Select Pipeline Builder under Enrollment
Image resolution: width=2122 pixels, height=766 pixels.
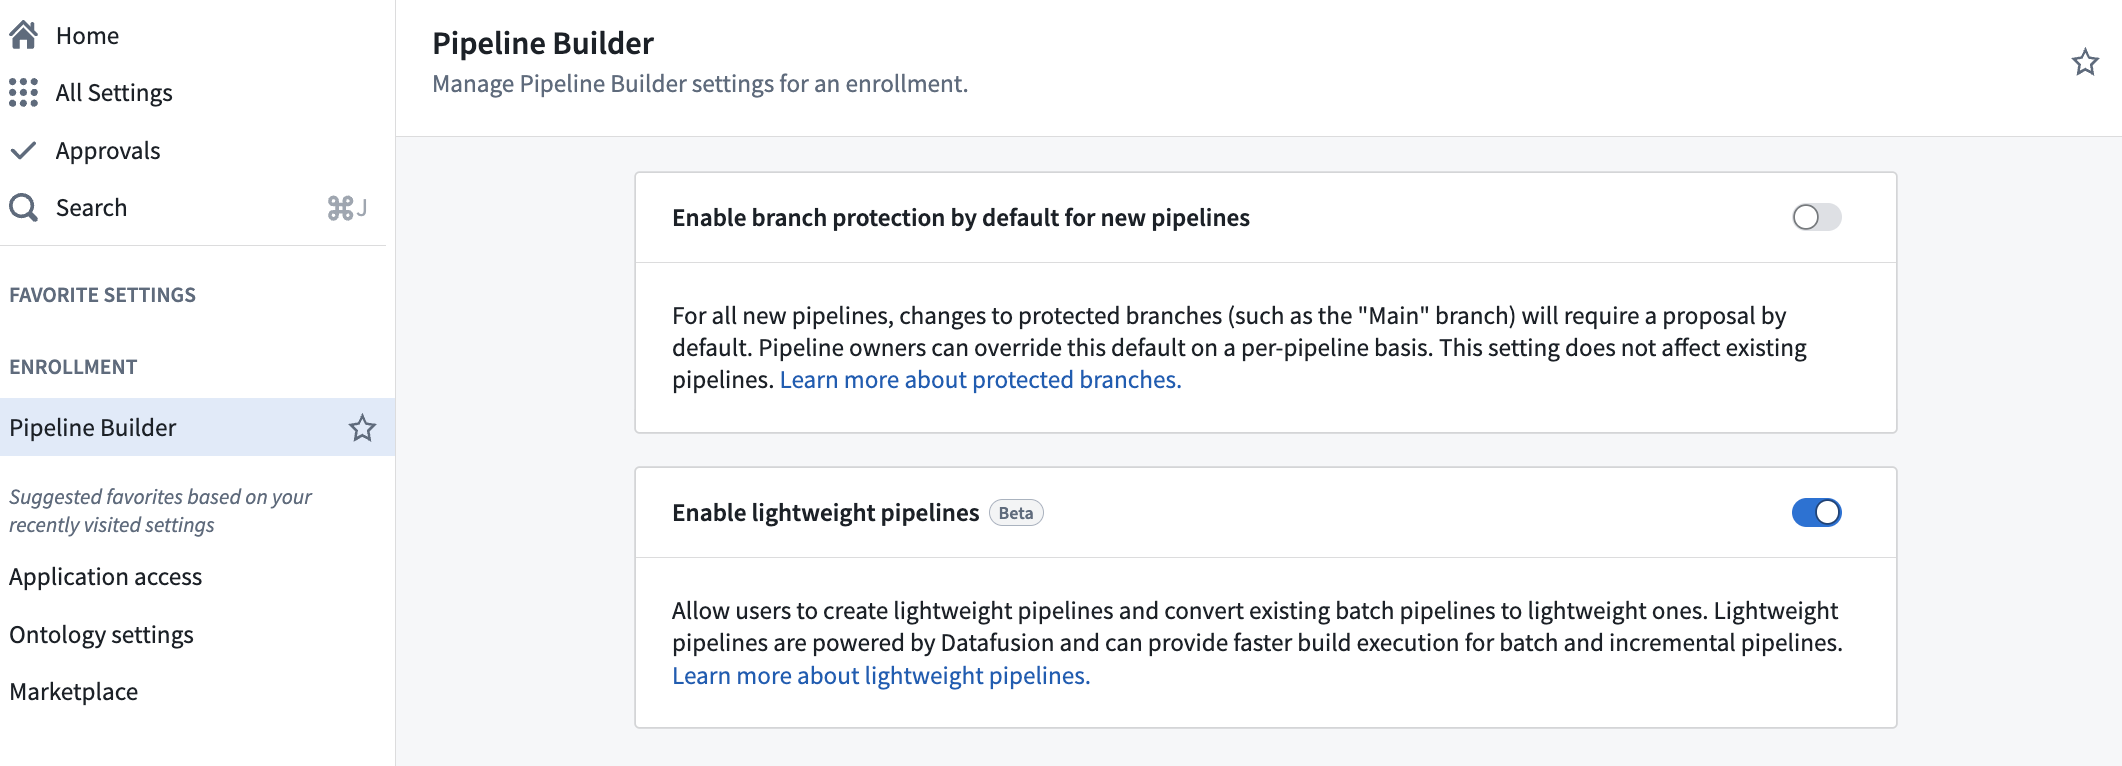pyautogui.click(x=93, y=427)
